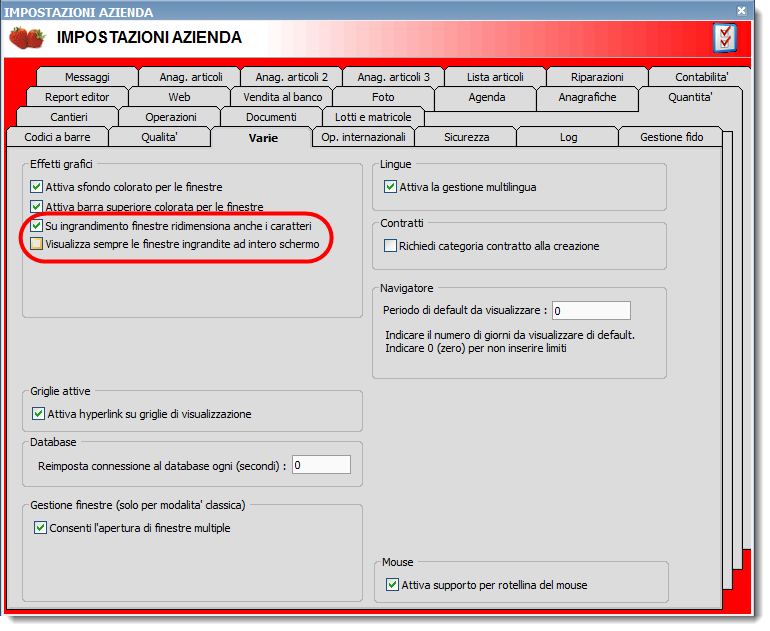Click the Periodo di default input field
Screen dimensions: 770x631
pos(591,310)
